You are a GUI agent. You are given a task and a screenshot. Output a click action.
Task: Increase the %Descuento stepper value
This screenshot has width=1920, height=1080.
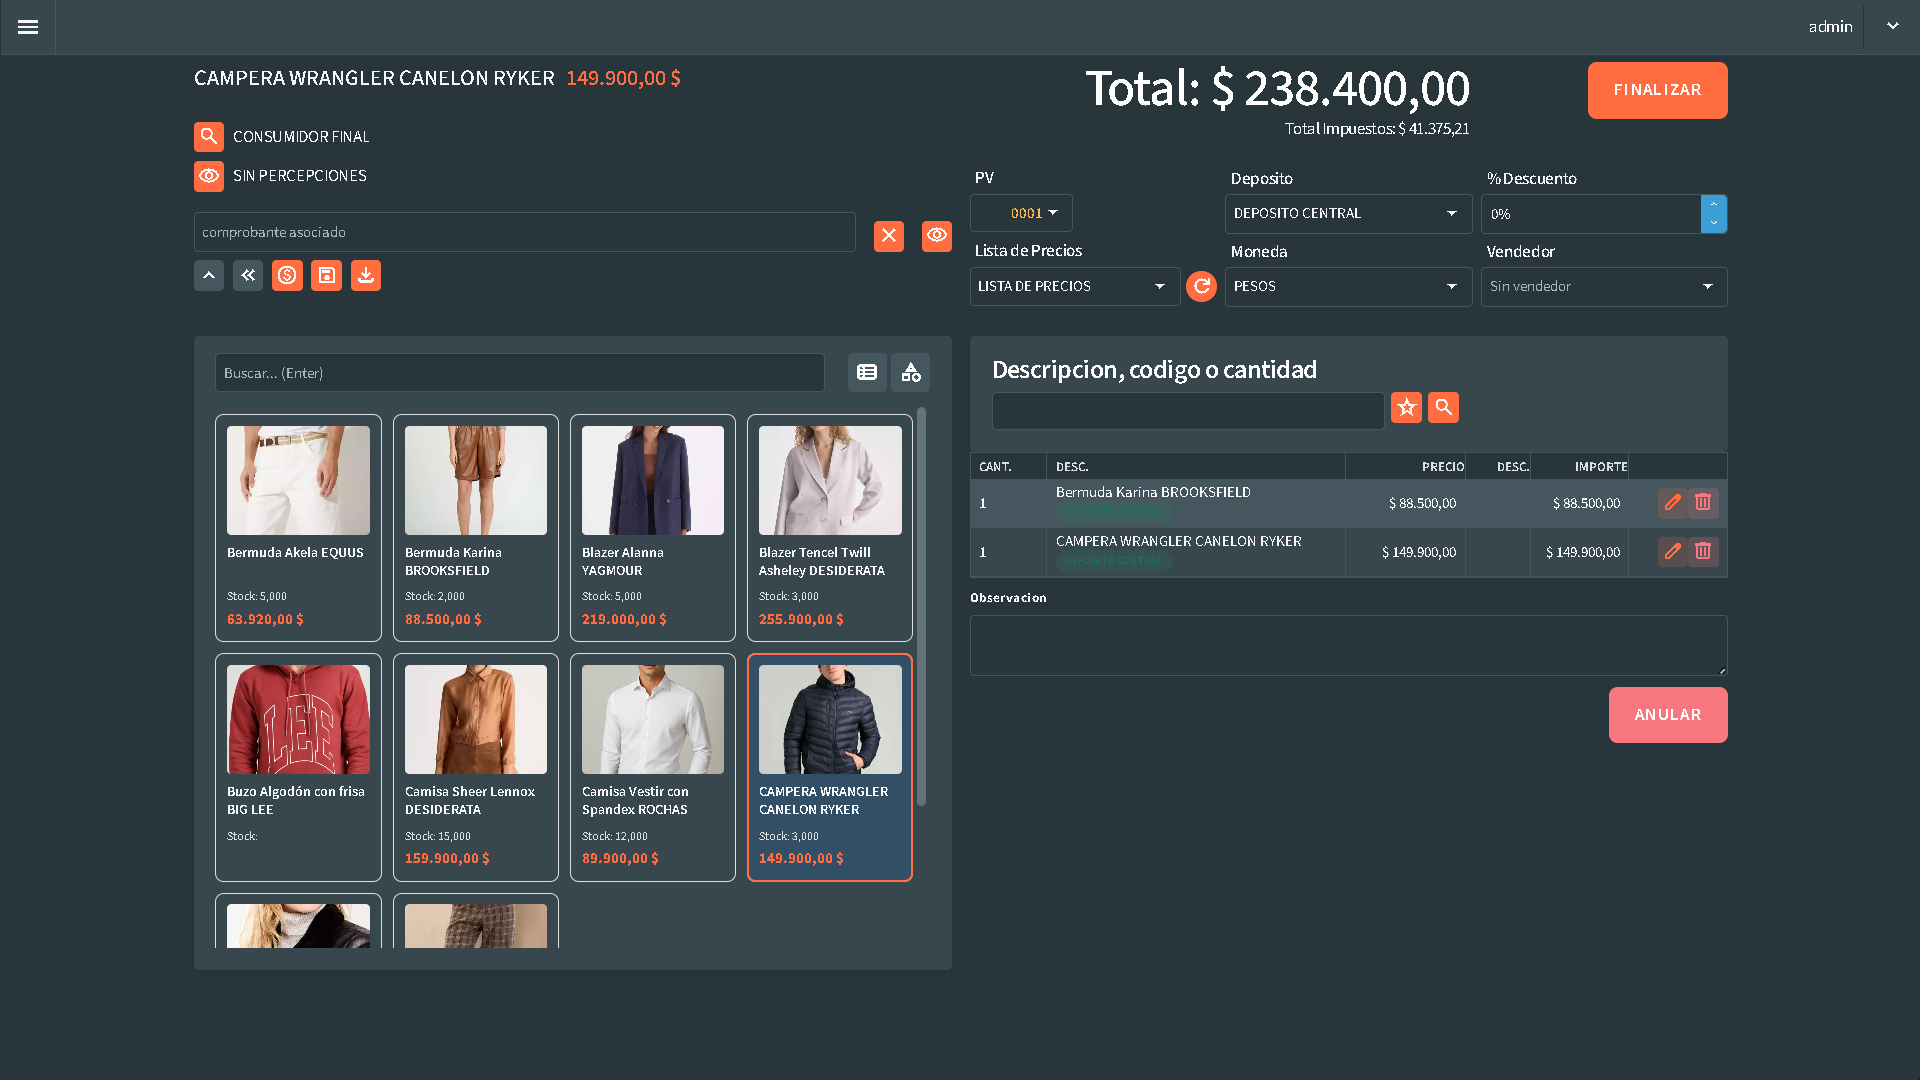(x=1713, y=204)
